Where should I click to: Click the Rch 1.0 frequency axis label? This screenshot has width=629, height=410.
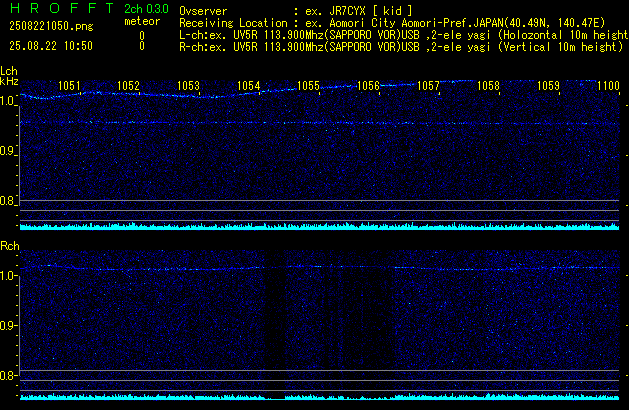pyautogui.click(x=8, y=276)
